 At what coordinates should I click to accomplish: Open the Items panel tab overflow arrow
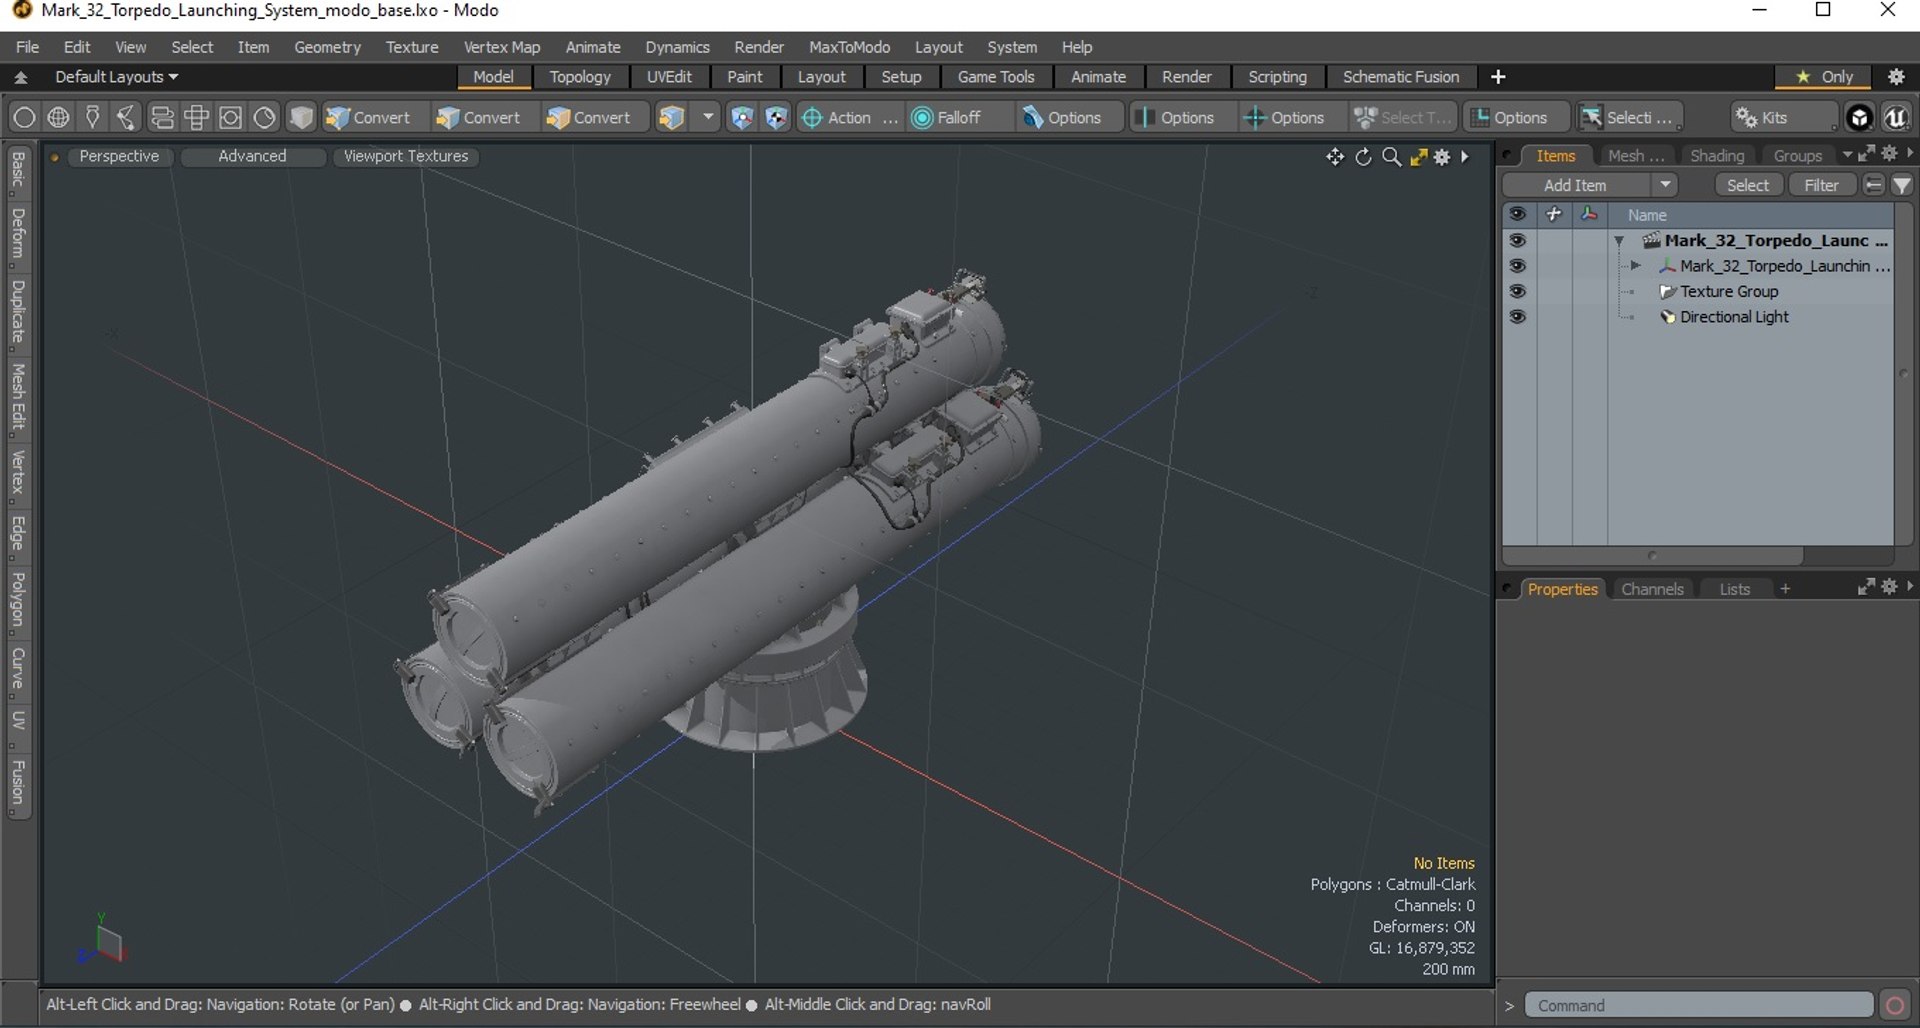[1847, 155]
